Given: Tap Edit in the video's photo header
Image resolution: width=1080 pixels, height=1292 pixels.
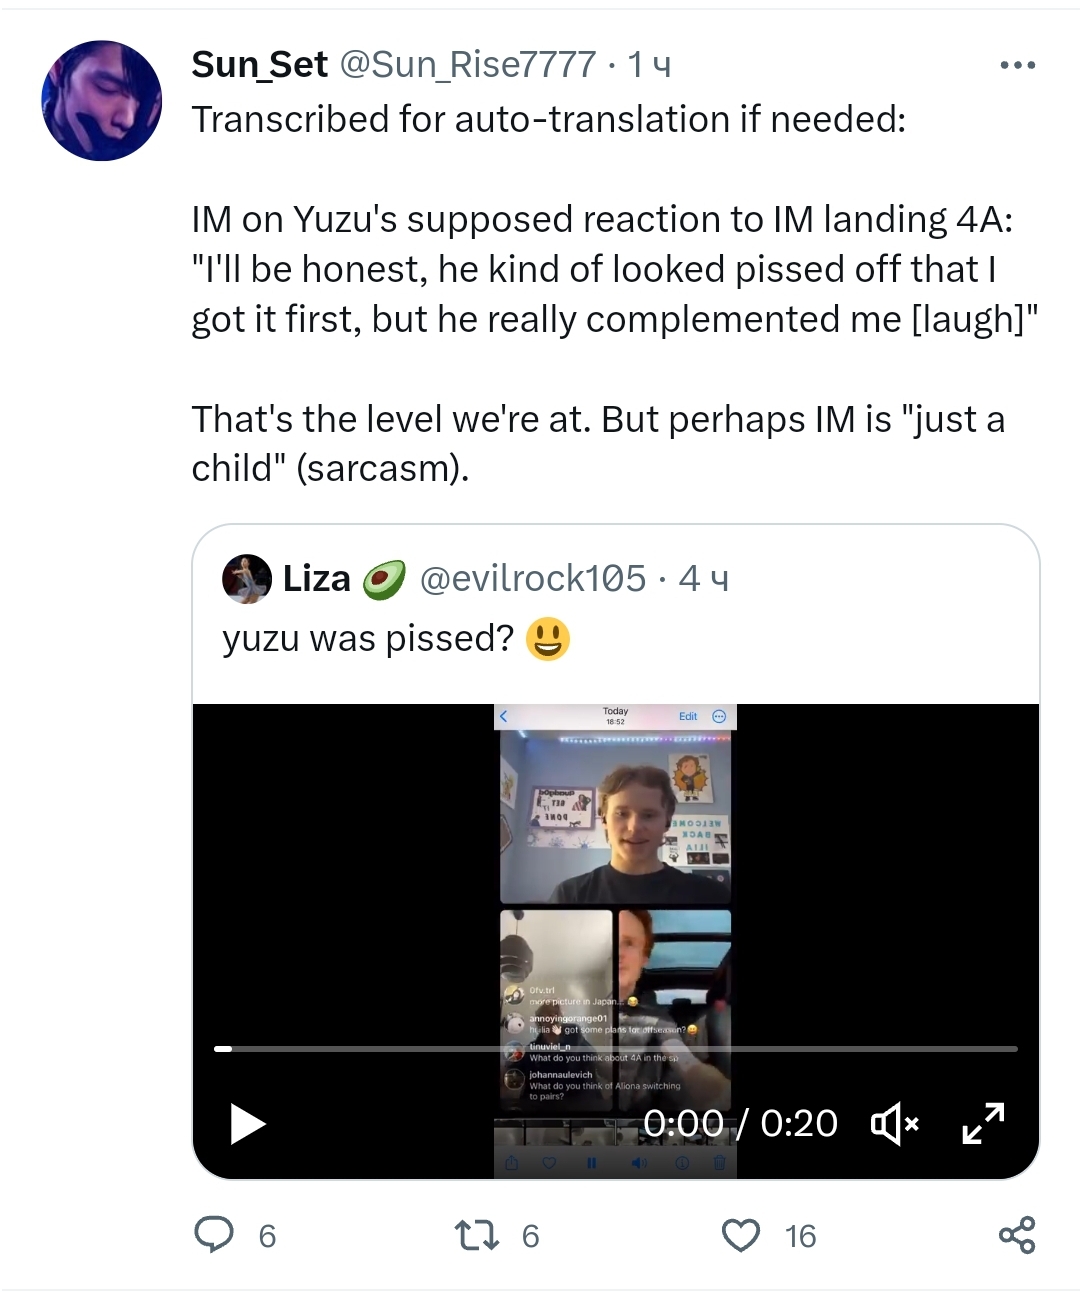Looking at the screenshot, I should pyautogui.click(x=688, y=716).
